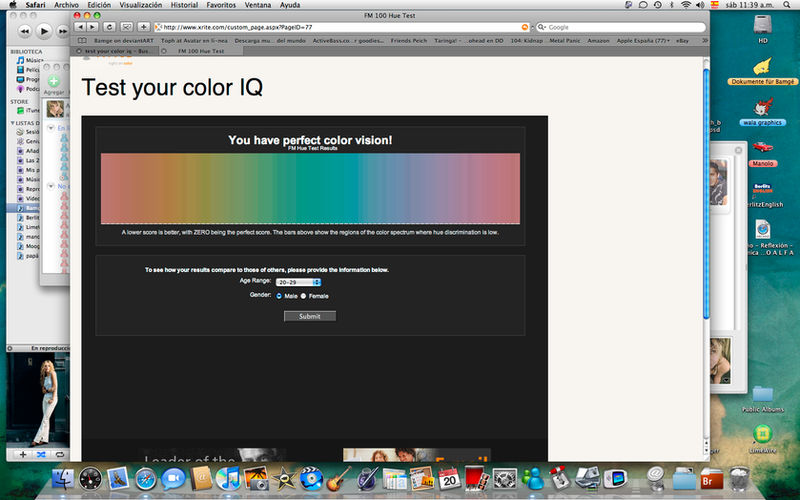The image size is (800, 500).
Task: Switch to the FM 100 Hue Test tab
Action: tap(201, 51)
